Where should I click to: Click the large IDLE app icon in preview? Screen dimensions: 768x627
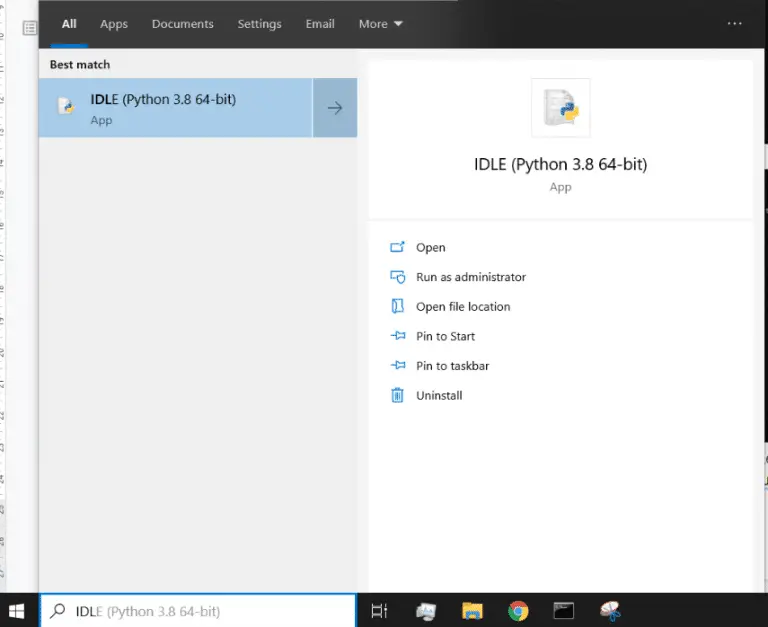pyautogui.click(x=560, y=107)
